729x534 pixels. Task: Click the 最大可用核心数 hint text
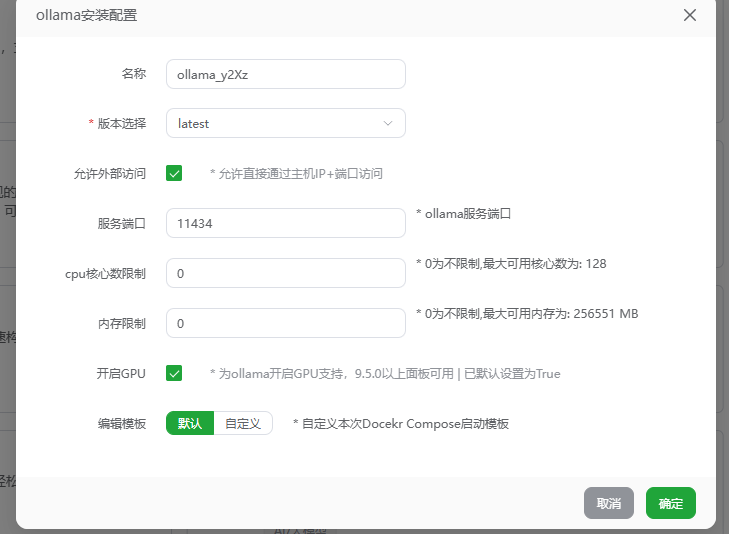511,264
